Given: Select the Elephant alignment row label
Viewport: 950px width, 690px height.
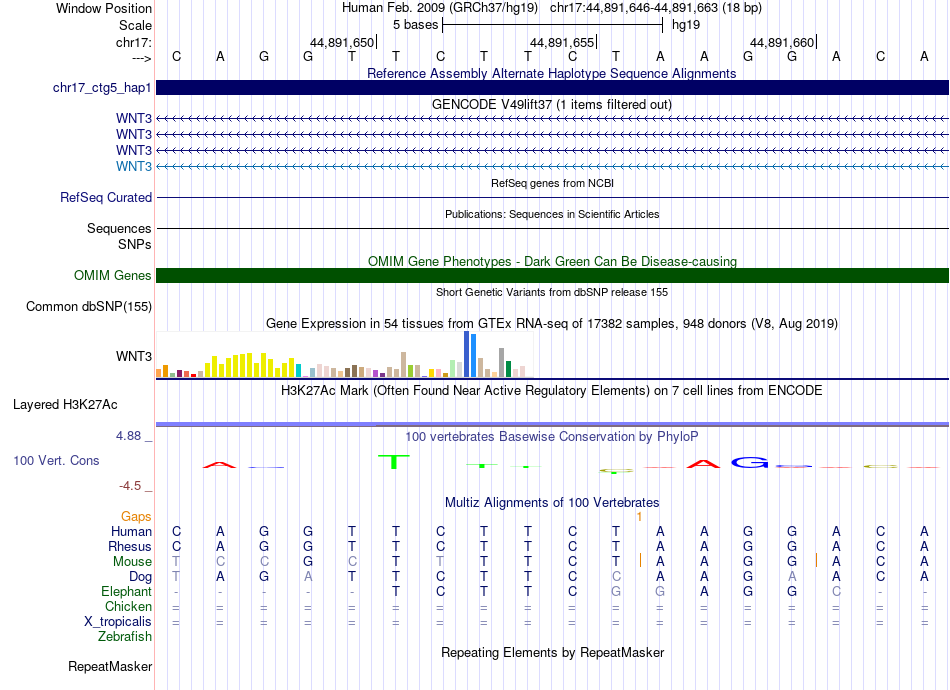Looking at the screenshot, I should click(x=127, y=592).
